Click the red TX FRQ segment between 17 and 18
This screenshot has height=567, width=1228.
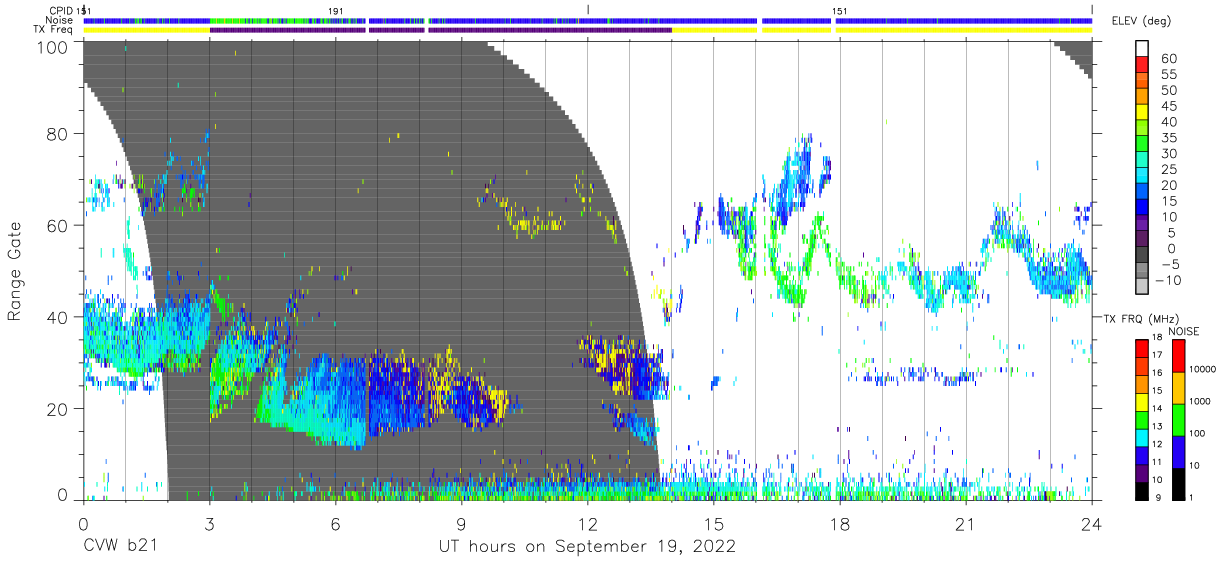point(1141,348)
